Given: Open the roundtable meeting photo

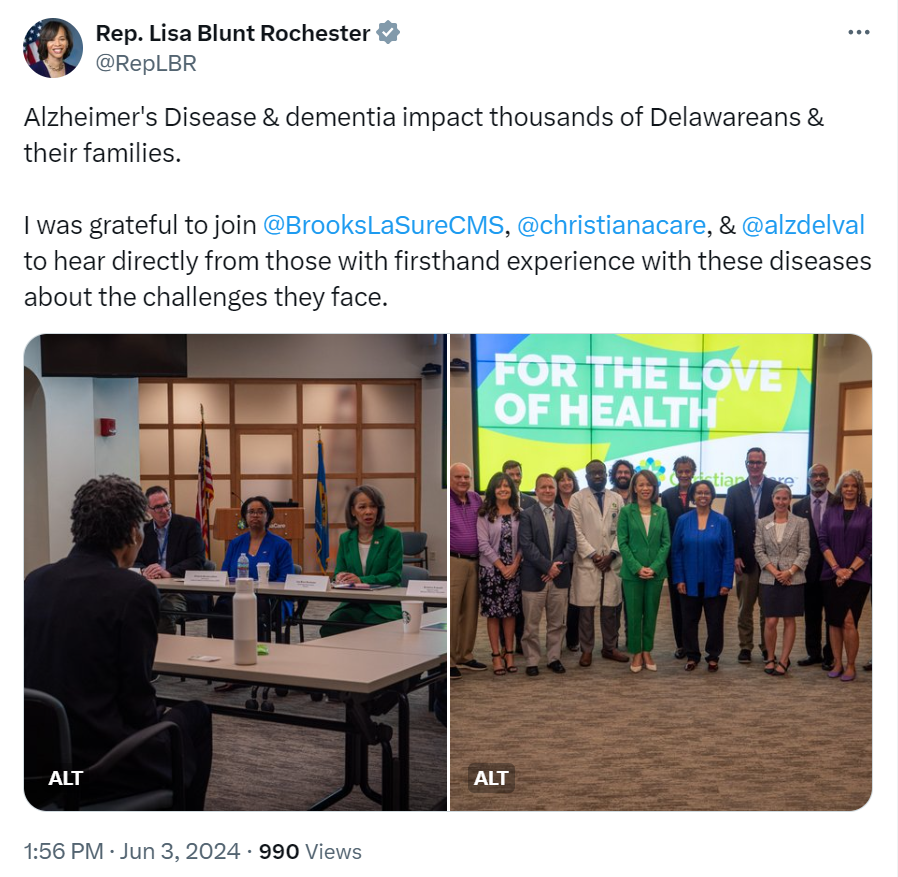Looking at the screenshot, I should tap(235, 572).
